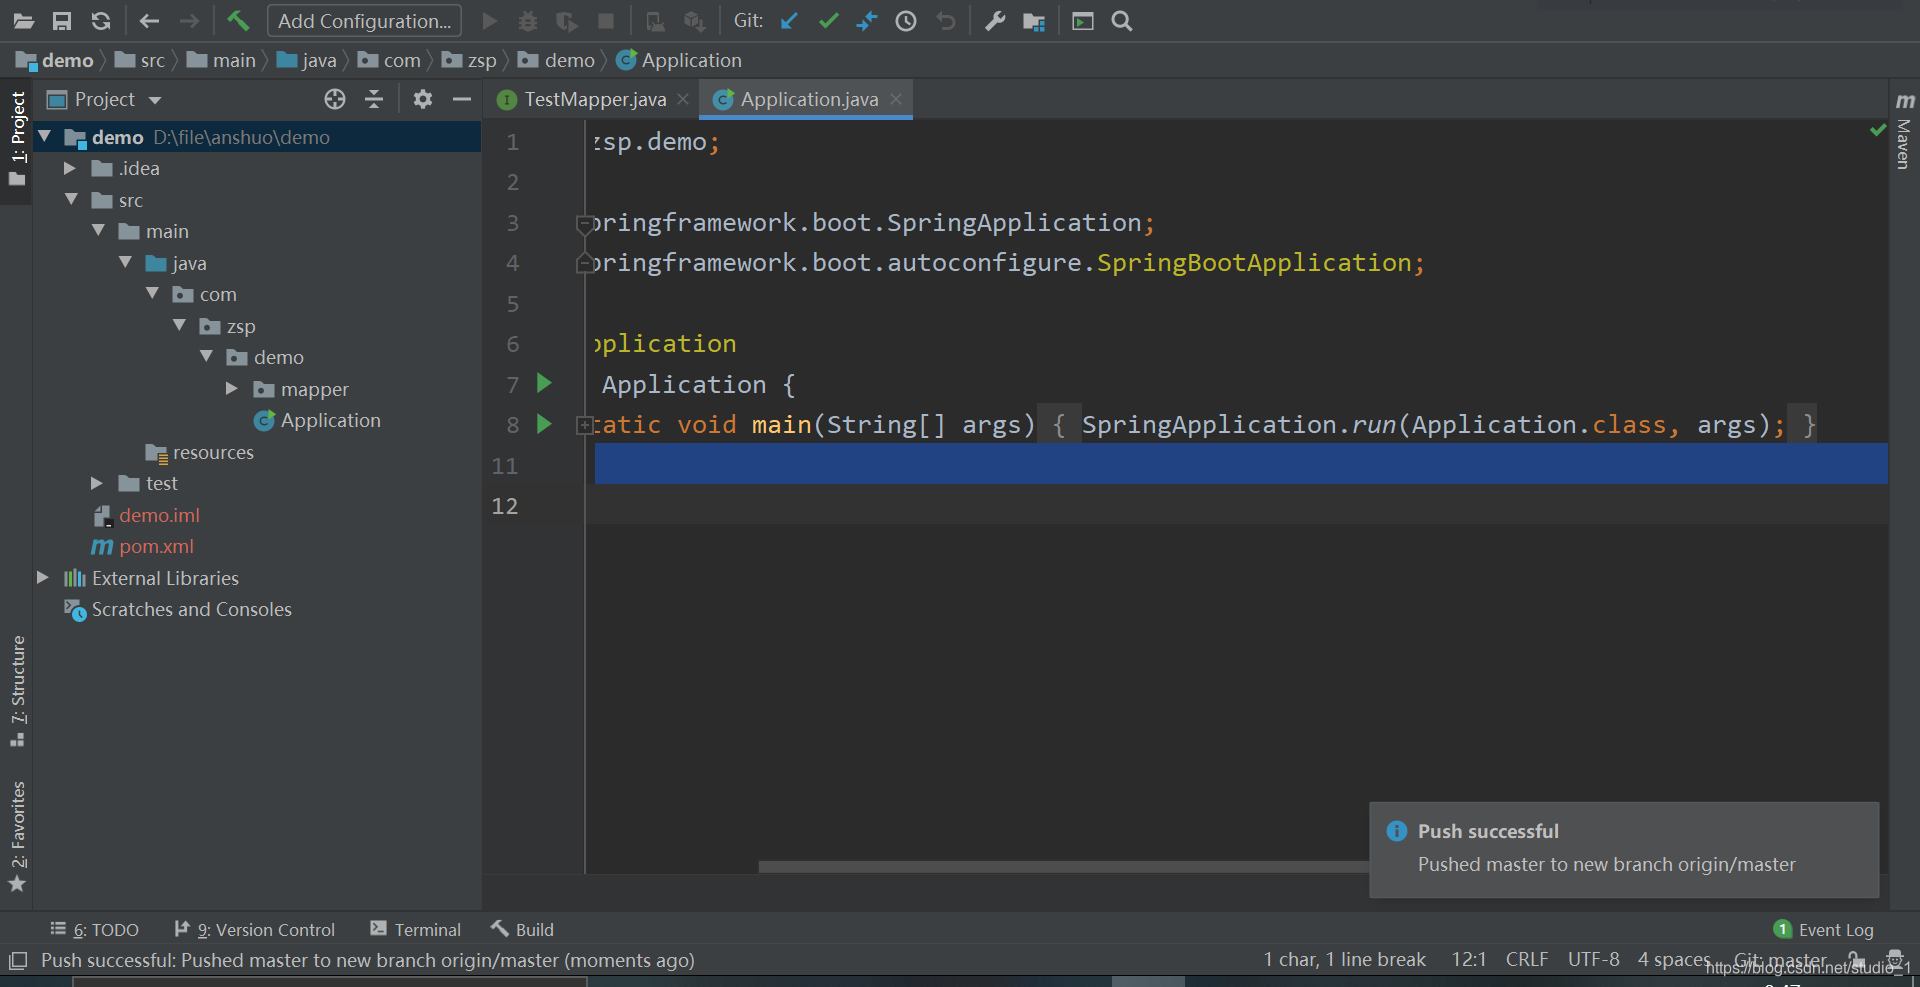Screen dimensions: 1920x987
Task: Collapse the demo root project node
Action: [45, 136]
